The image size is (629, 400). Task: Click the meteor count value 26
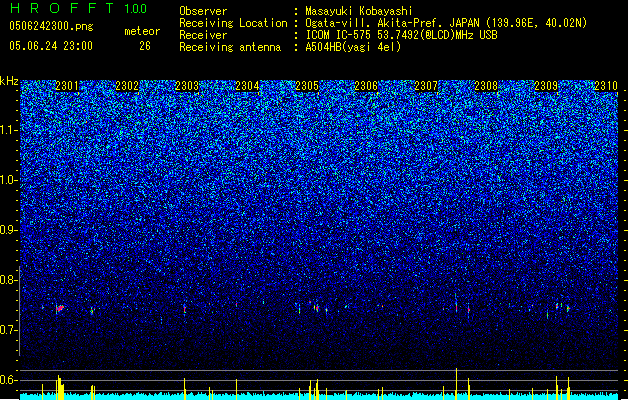tap(145, 46)
